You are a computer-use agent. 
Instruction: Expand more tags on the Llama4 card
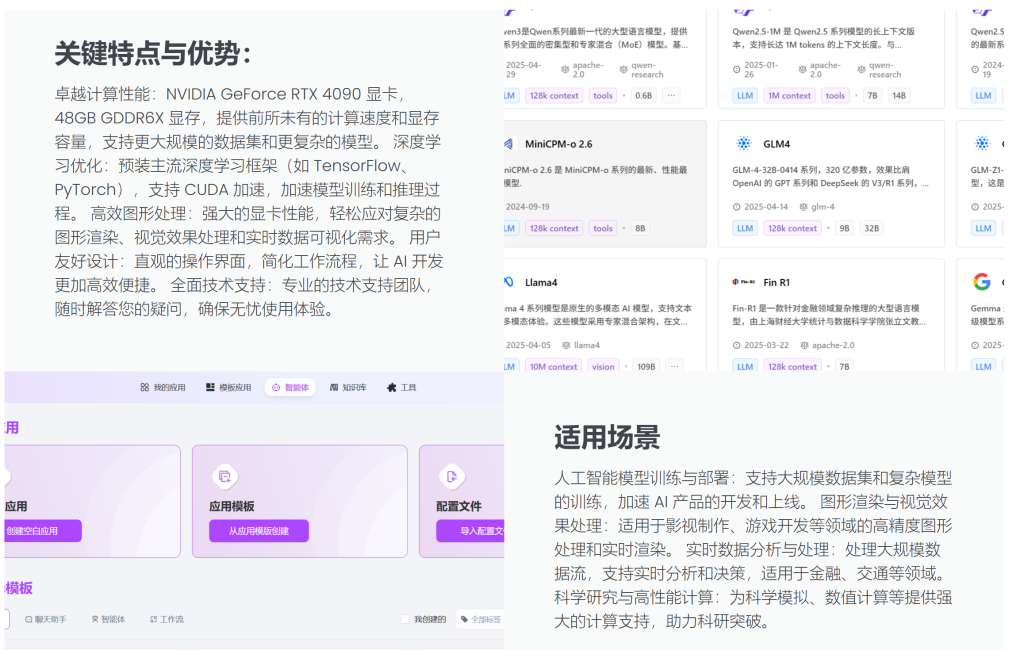point(673,367)
